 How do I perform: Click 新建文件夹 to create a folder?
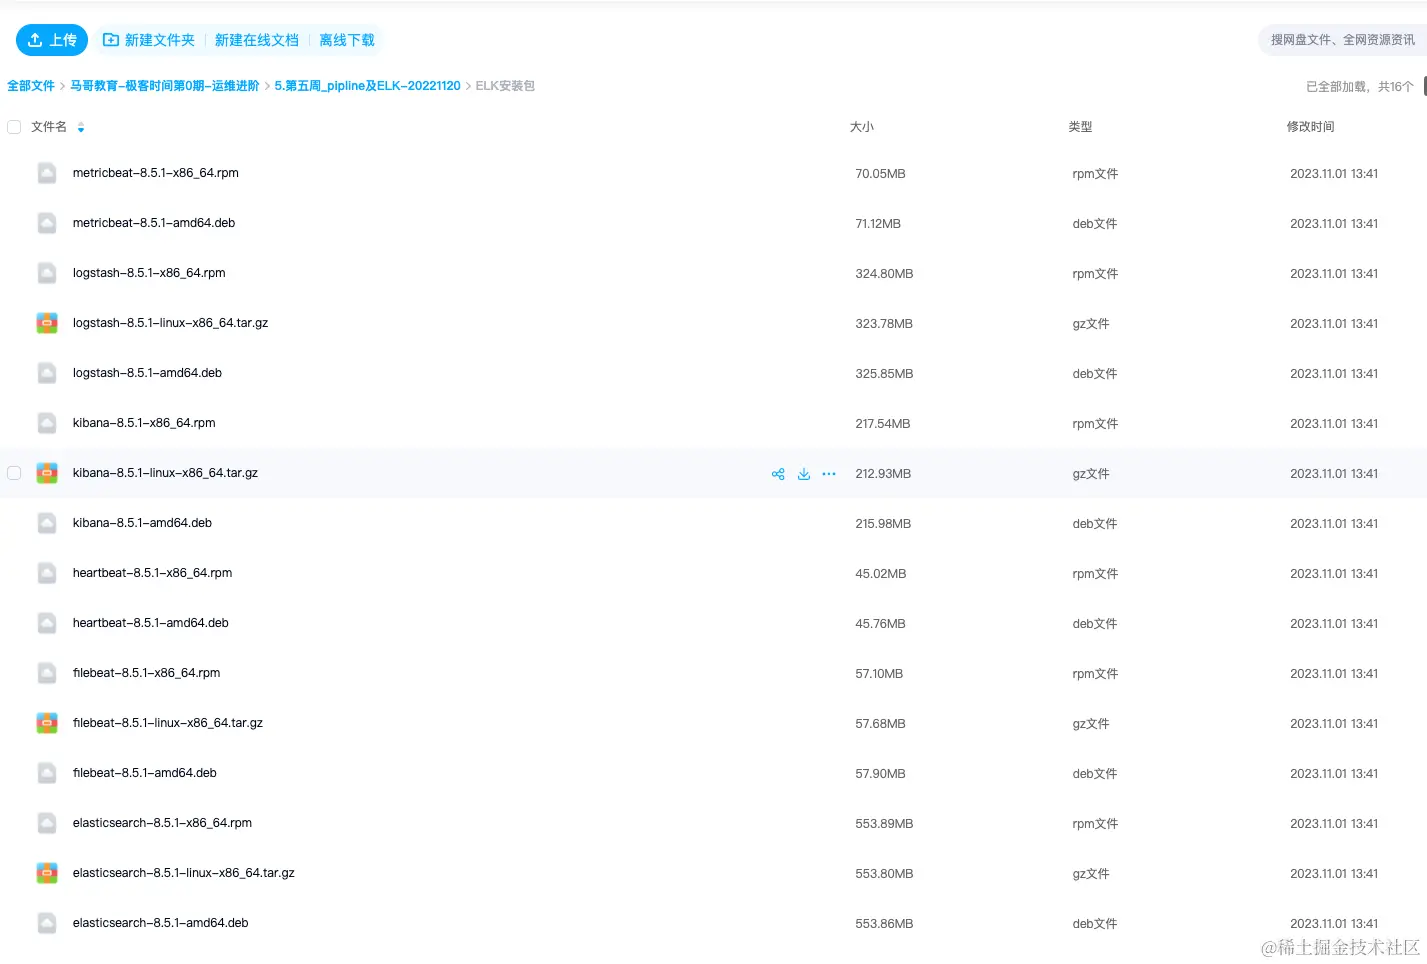pos(149,40)
